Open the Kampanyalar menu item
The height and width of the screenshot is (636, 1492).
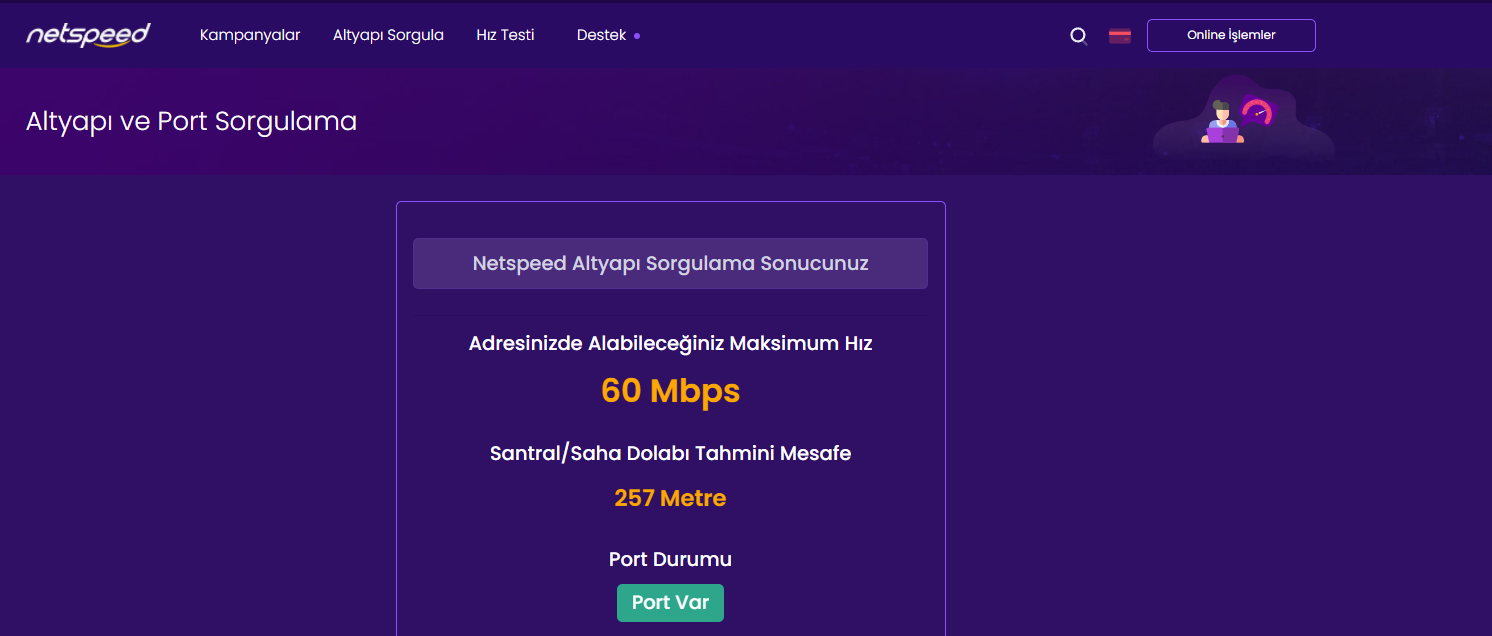(x=250, y=35)
